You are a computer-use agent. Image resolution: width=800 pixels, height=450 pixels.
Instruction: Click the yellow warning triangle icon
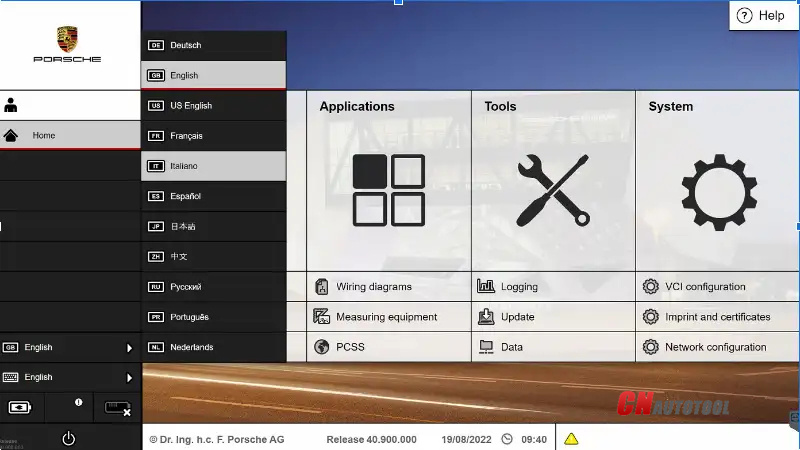coord(571,439)
